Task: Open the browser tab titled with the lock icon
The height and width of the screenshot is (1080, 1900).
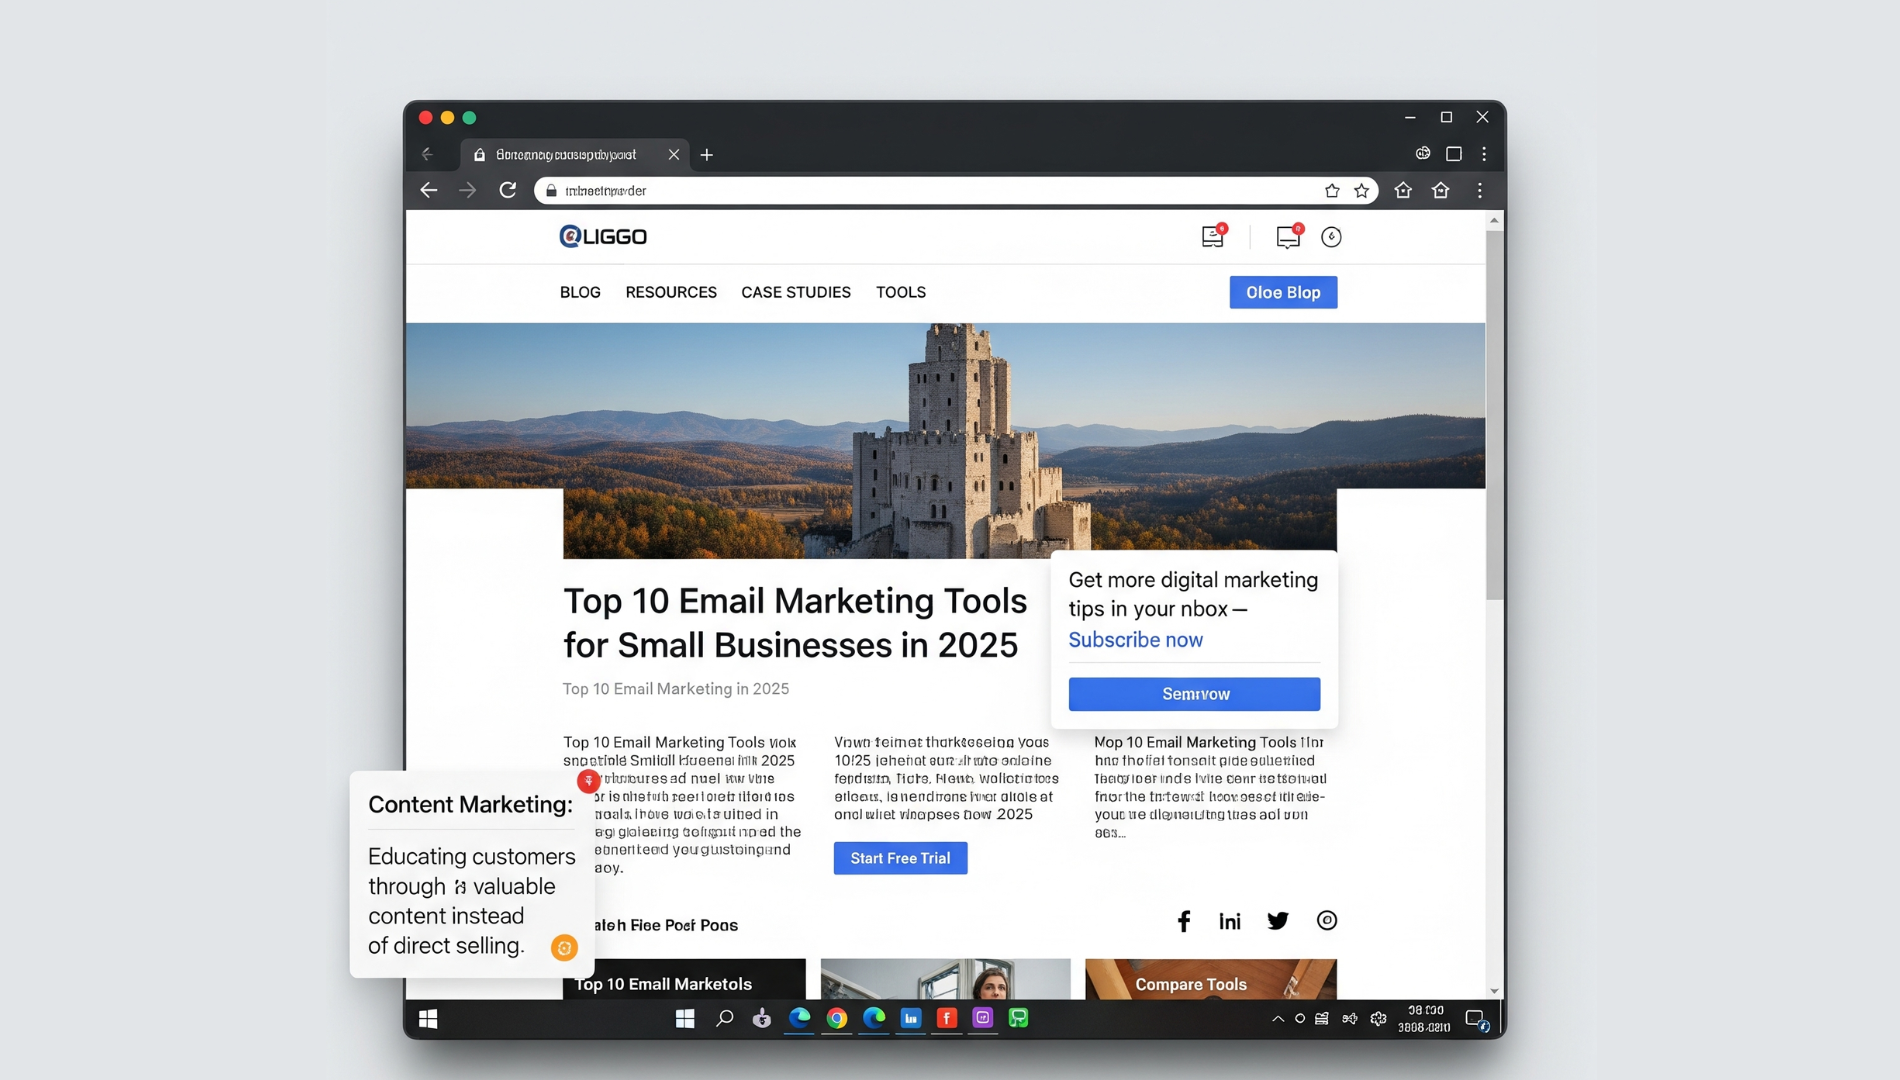Action: pos(574,155)
